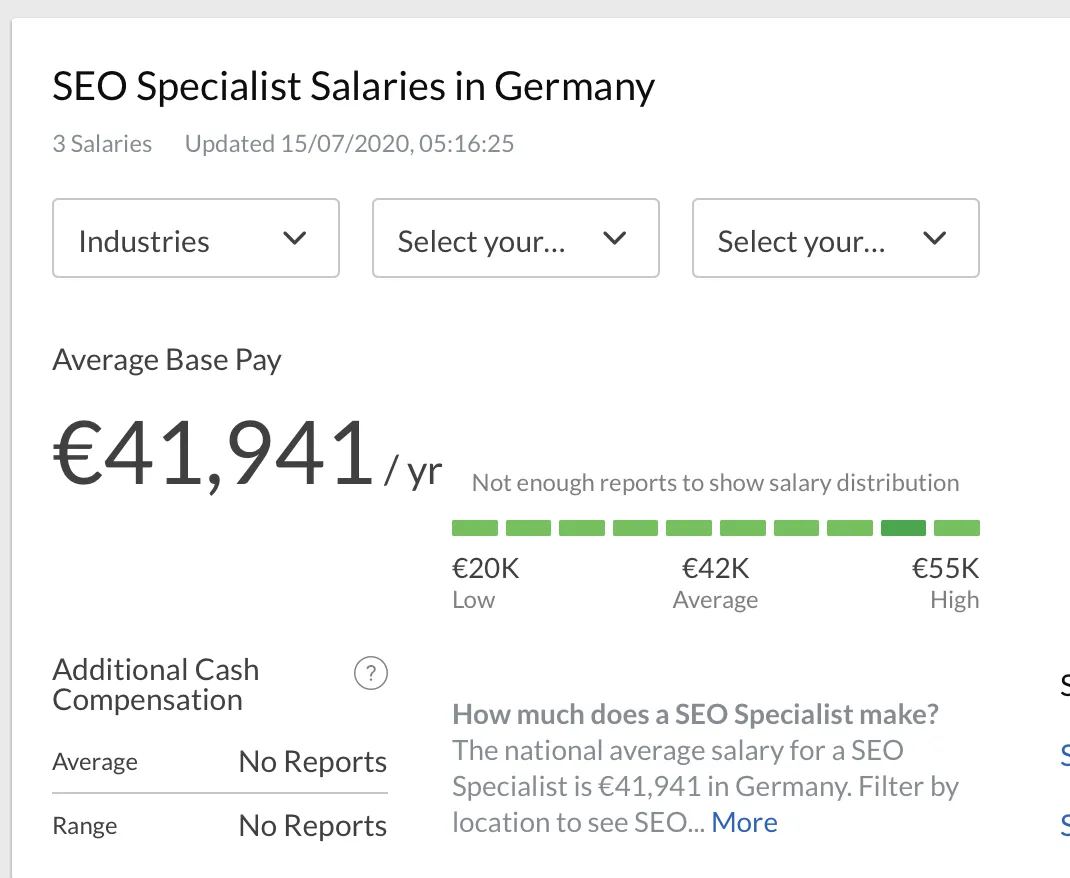The width and height of the screenshot is (1070, 878).
Task: Click the '€20K' low salary label
Action: (x=486, y=568)
